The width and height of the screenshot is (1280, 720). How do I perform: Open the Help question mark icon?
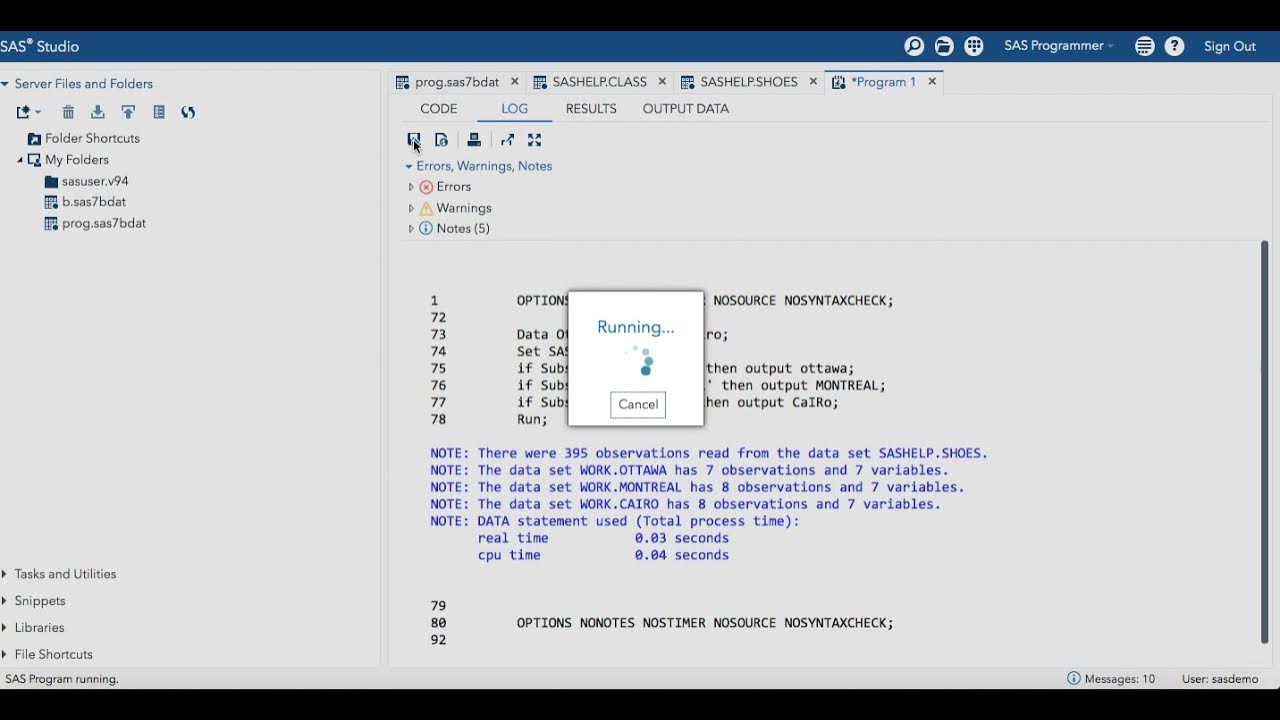coord(1175,46)
